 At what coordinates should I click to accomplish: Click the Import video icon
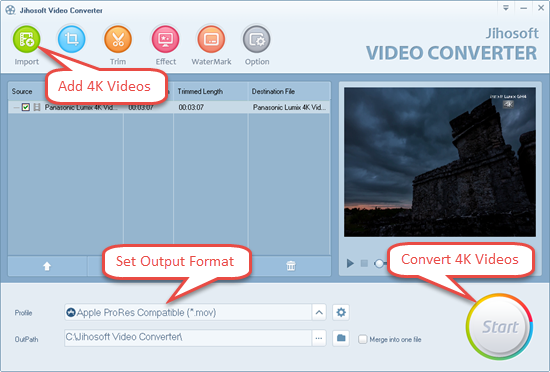(27, 39)
